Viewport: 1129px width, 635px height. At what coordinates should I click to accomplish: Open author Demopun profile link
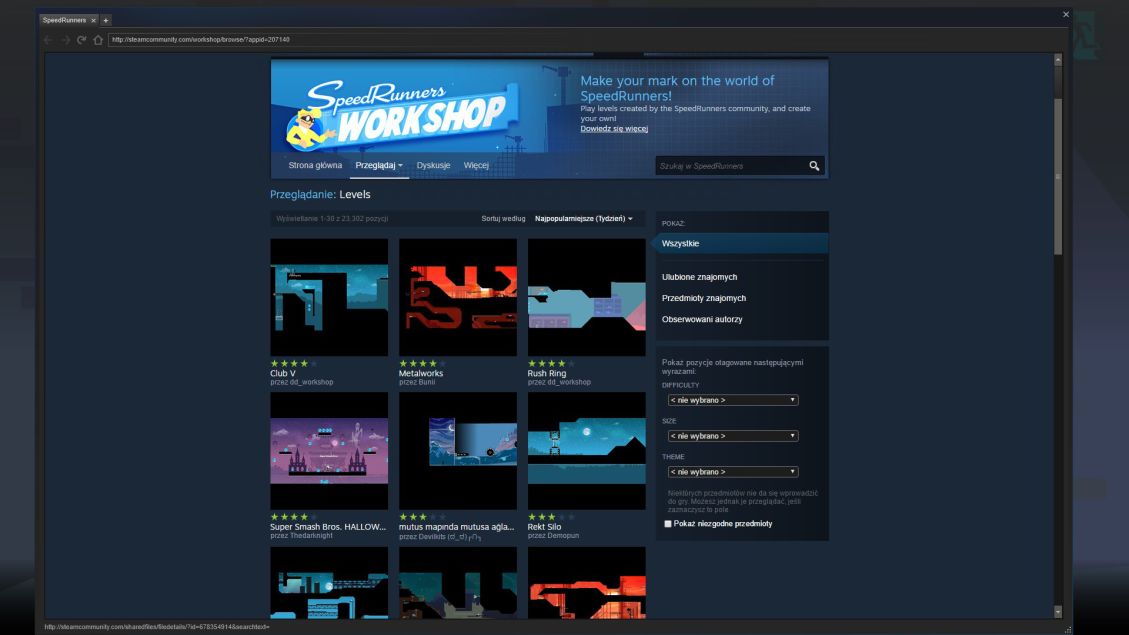[x=563, y=536]
